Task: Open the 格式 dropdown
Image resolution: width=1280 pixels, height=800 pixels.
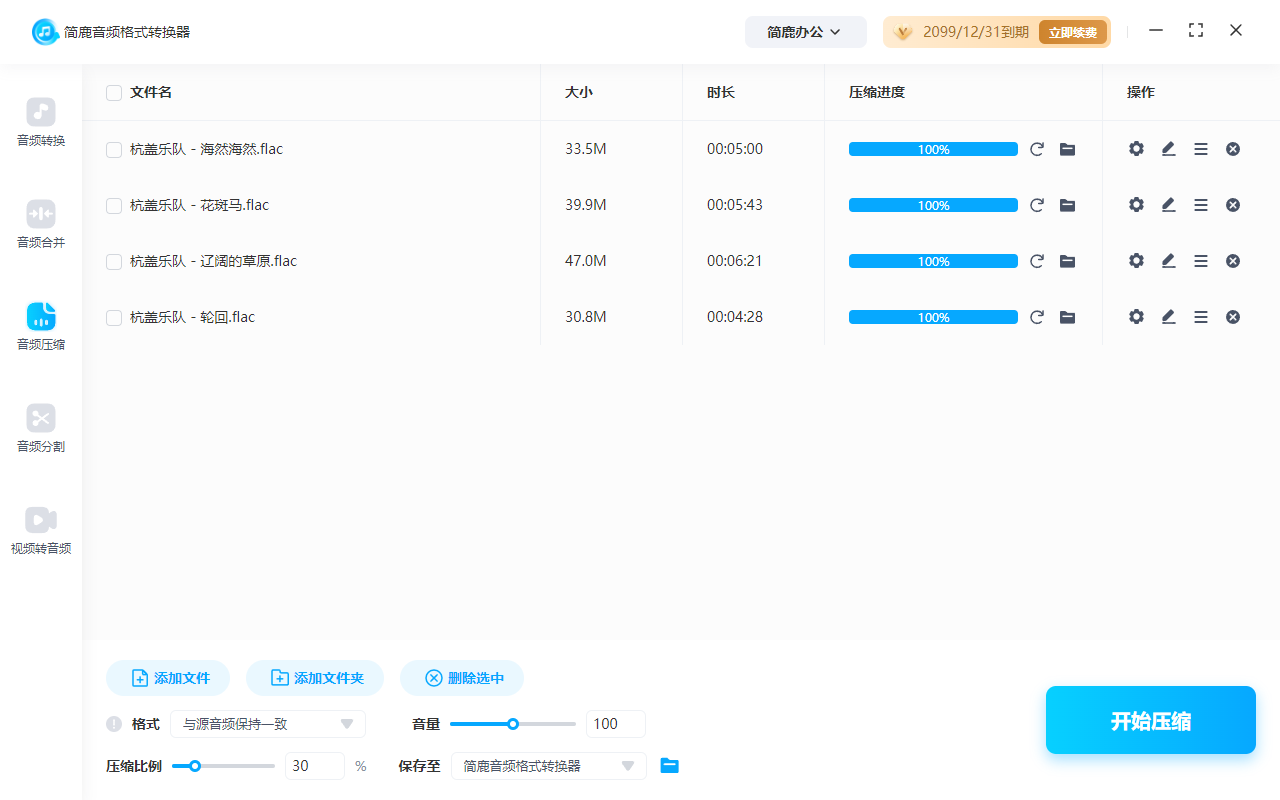Action: (x=268, y=723)
